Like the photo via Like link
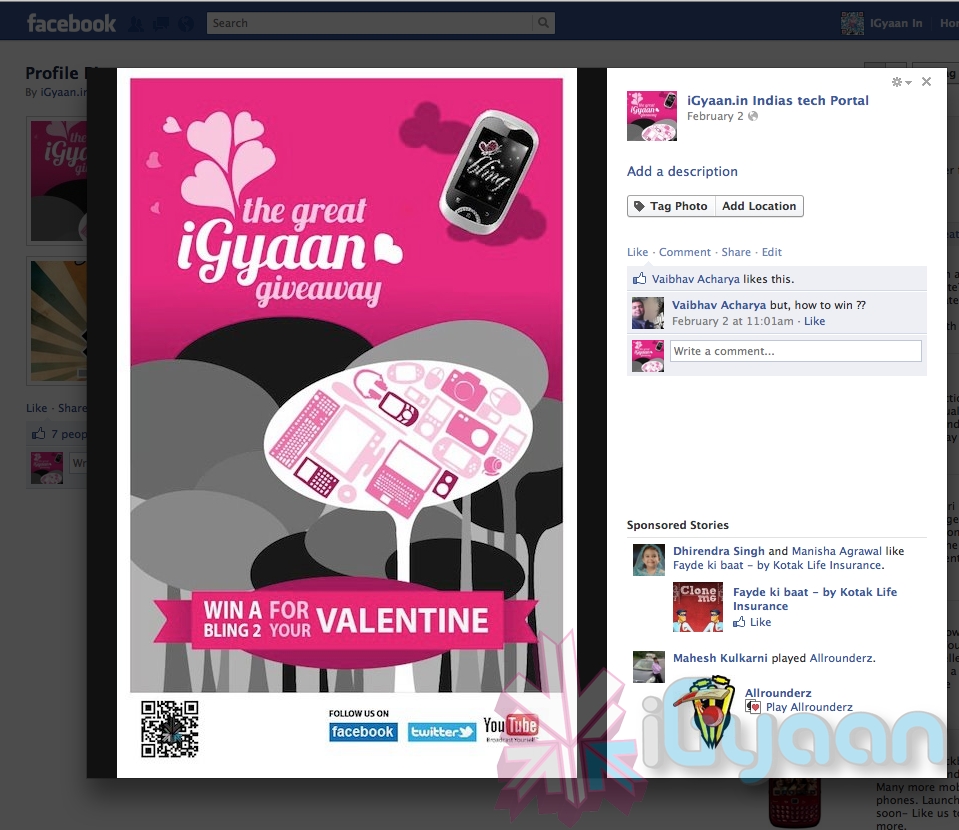959x830 pixels. (637, 252)
